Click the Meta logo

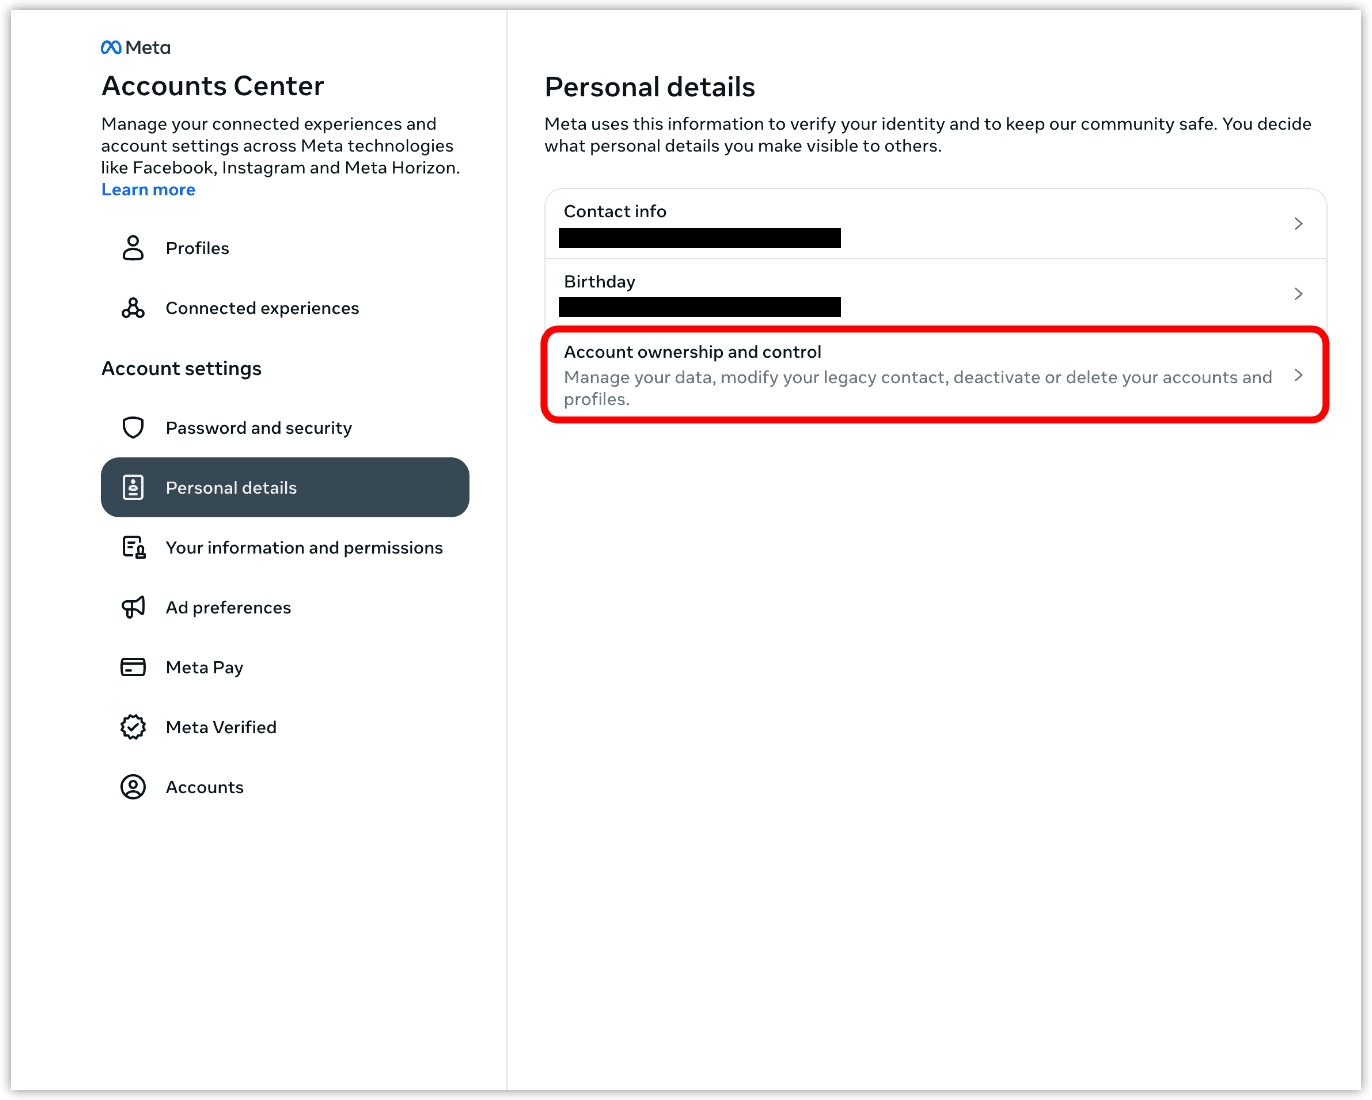point(135,48)
